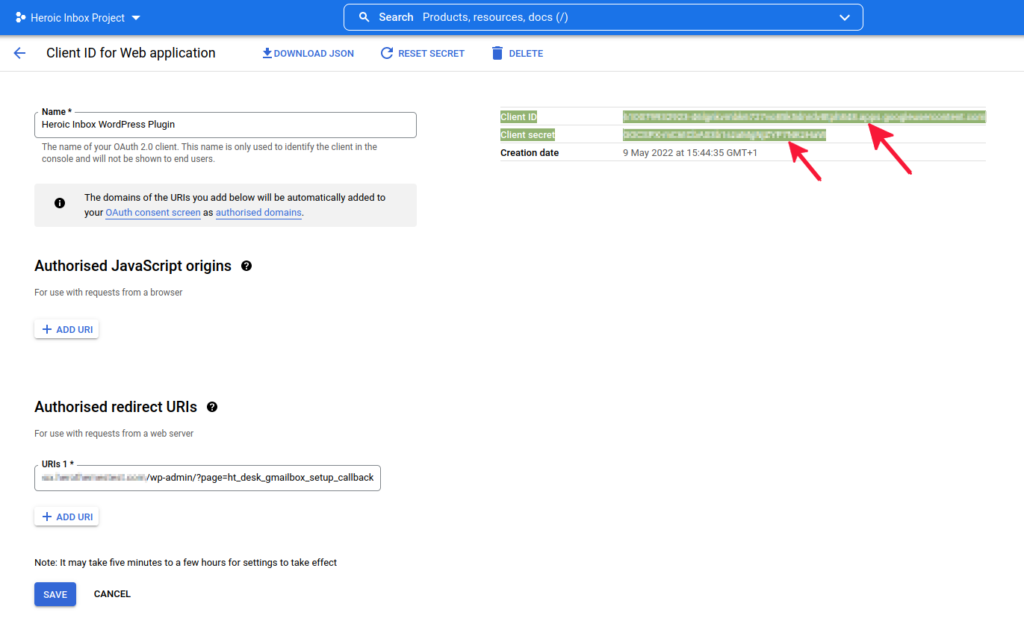Image resolution: width=1024 pixels, height=630 pixels.
Task: Click the Client ID for Web application title
Action: pos(131,54)
